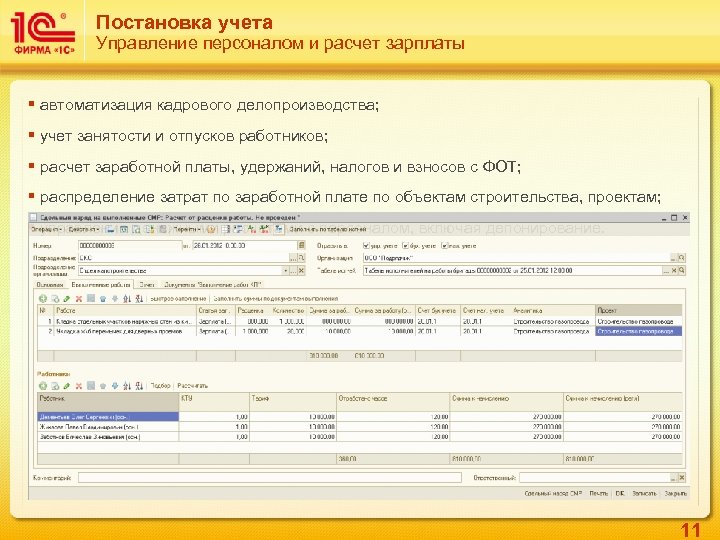
Task: Click the add row icon in works table toolbar
Action: click(x=43, y=298)
